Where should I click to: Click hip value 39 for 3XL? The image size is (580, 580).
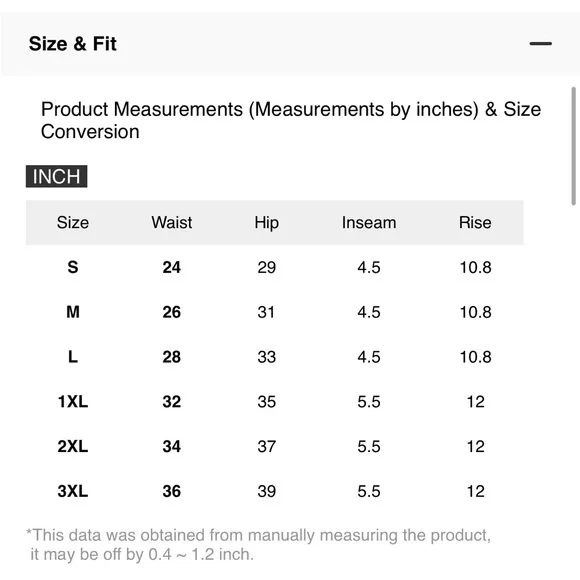point(267,491)
